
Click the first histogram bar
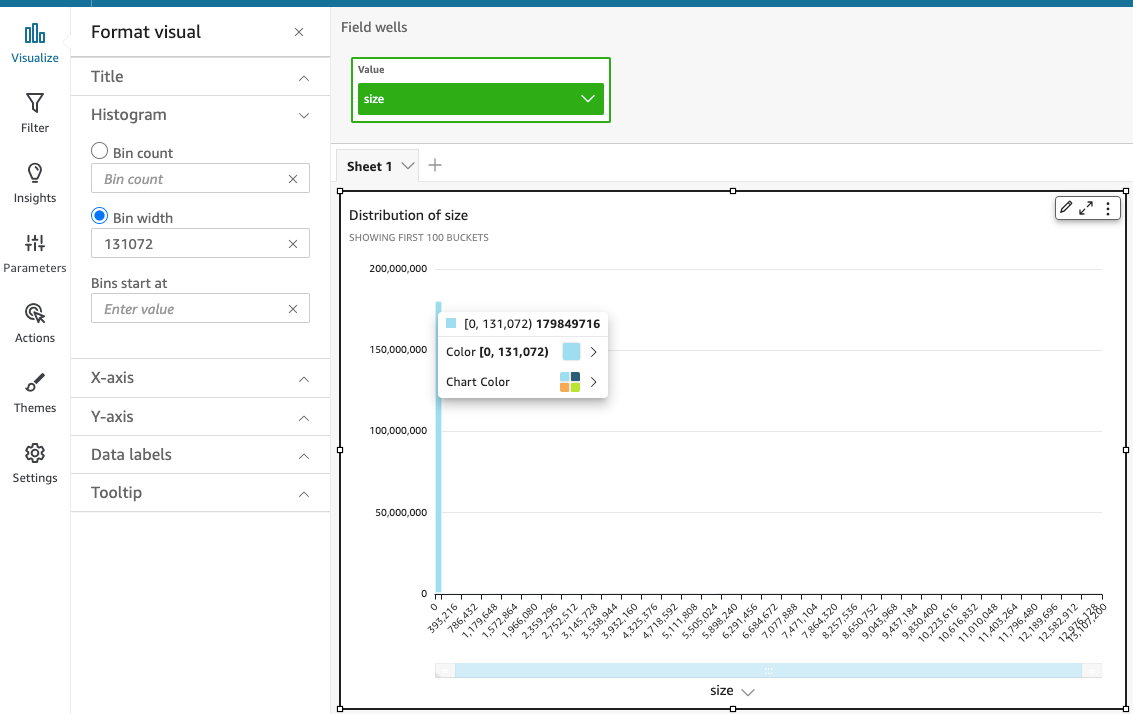click(439, 447)
